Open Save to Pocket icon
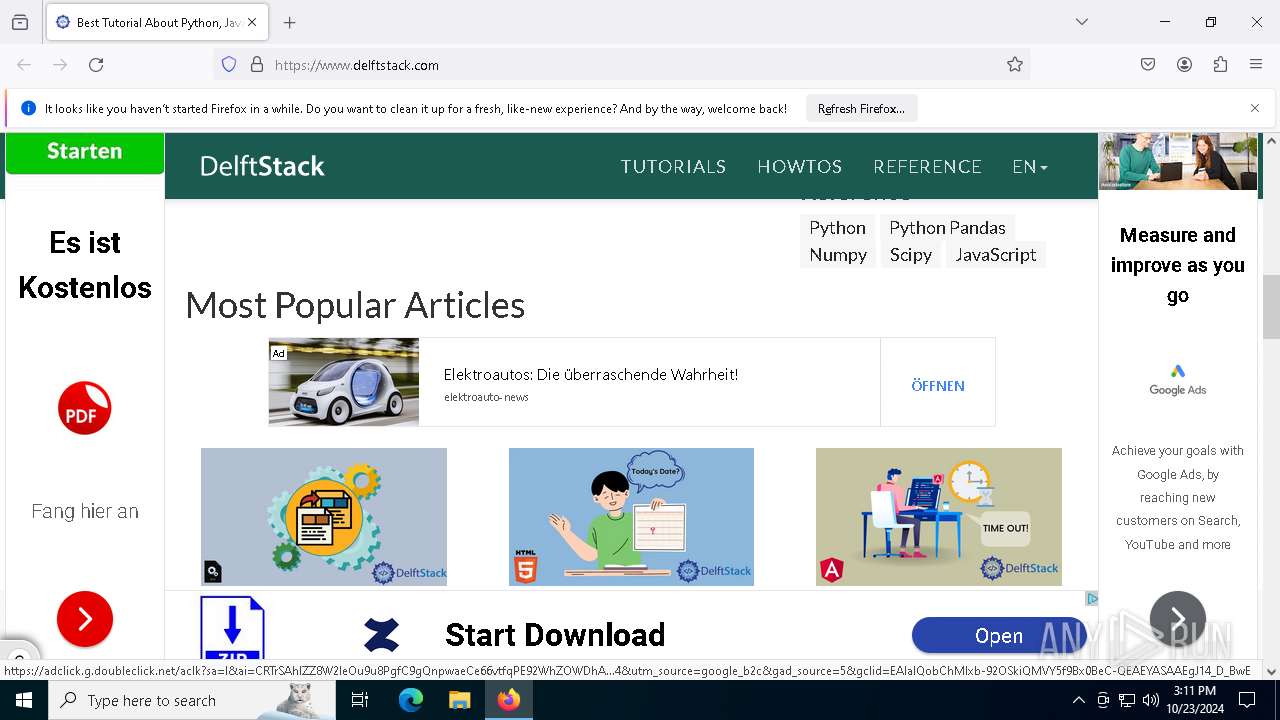This screenshot has height=720, width=1280. (x=1148, y=65)
